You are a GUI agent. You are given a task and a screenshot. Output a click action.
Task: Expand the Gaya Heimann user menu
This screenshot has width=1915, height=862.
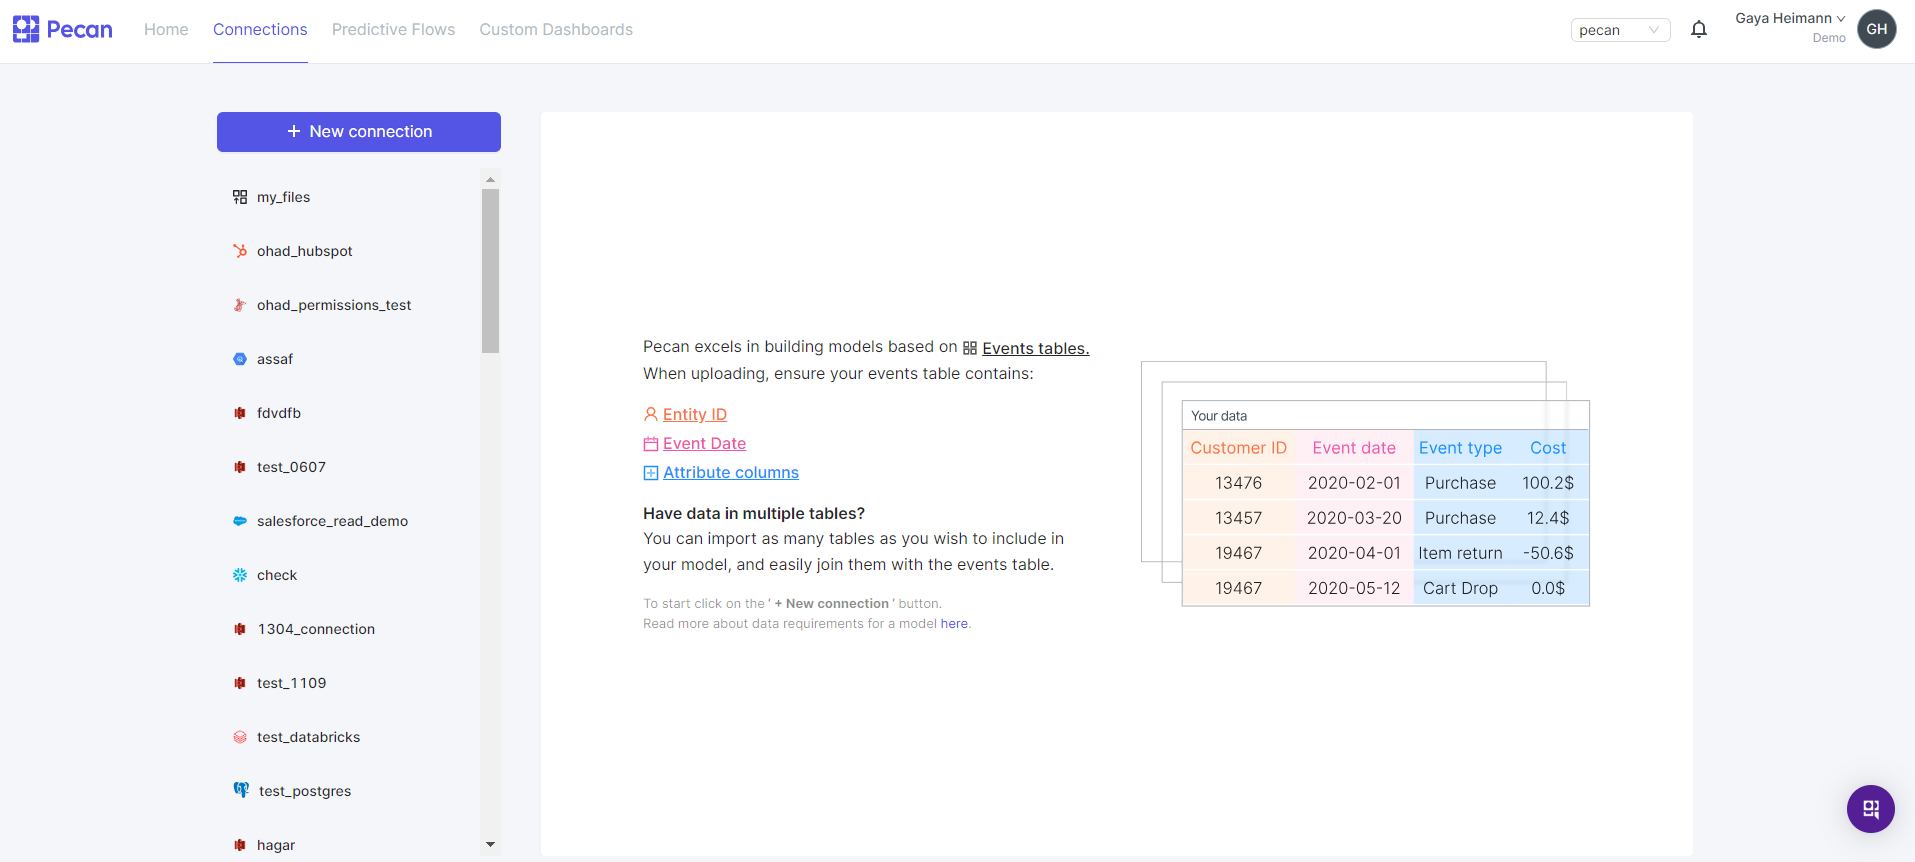point(1790,19)
